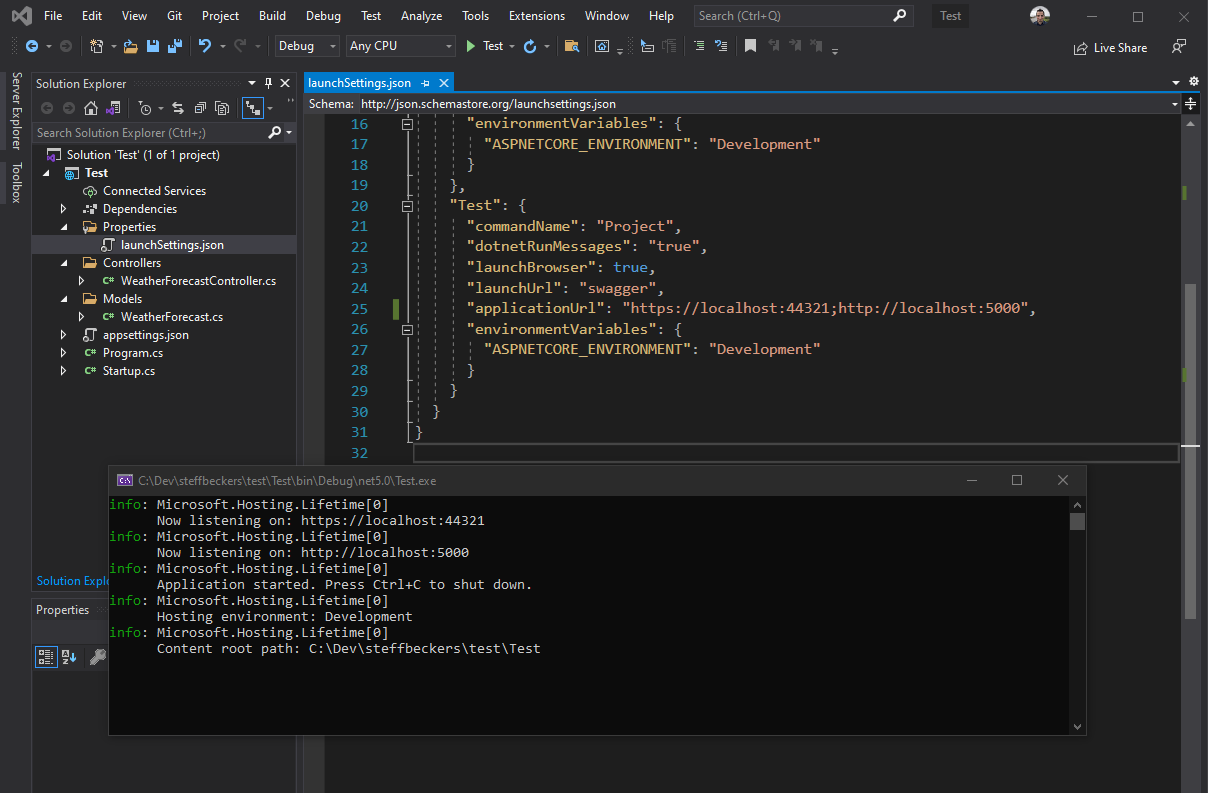Click the Open File folder icon
1208x793 pixels.
[131, 46]
